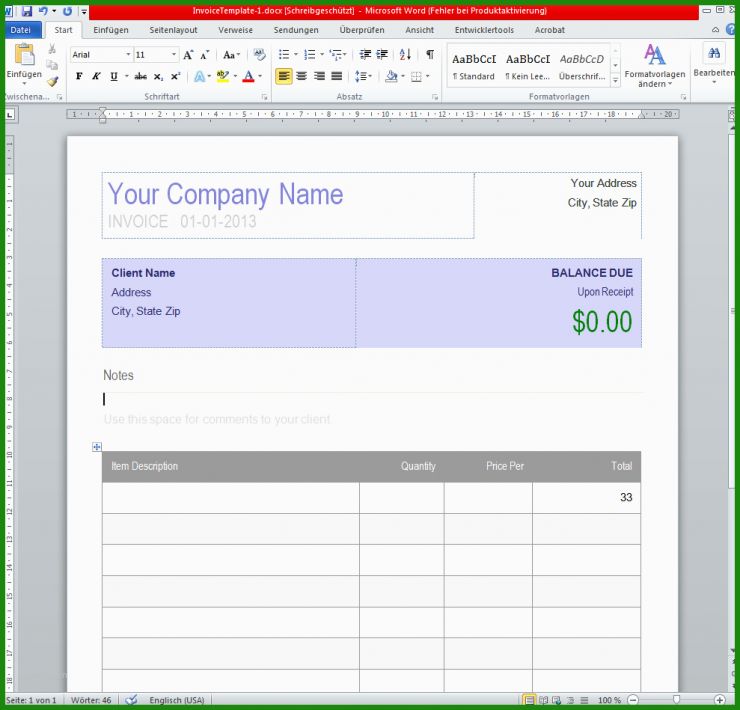Apply red font color button
The width and height of the screenshot is (740, 710).
248,76
